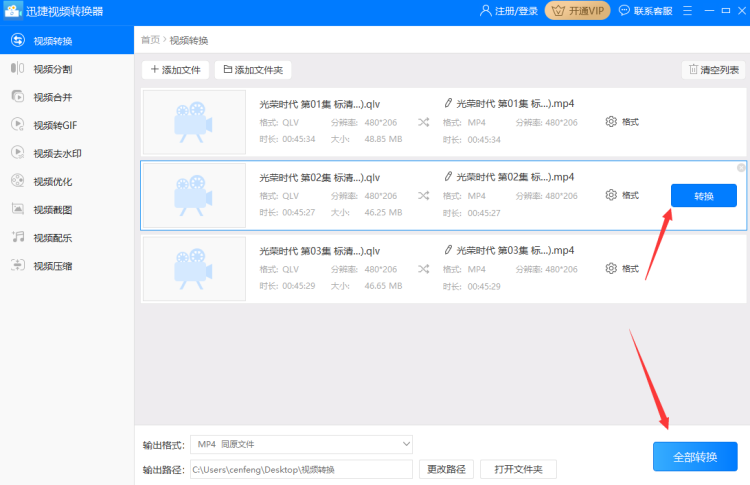Open the hamburger menu in title bar
This screenshot has height=485, width=750.
(x=687, y=11)
